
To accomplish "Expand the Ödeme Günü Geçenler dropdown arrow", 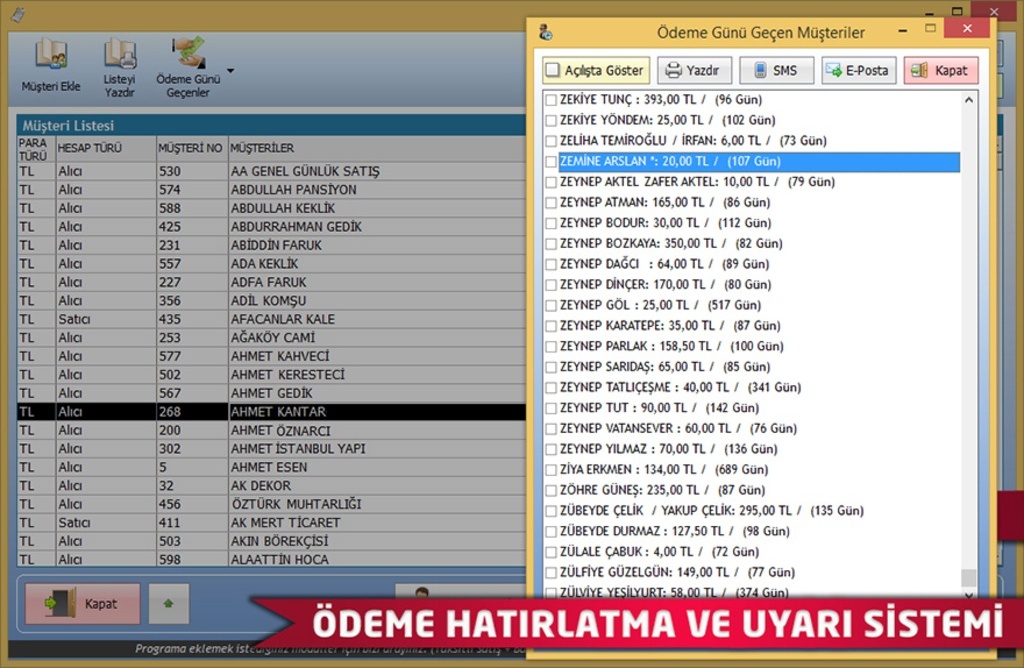I will tap(231, 71).
